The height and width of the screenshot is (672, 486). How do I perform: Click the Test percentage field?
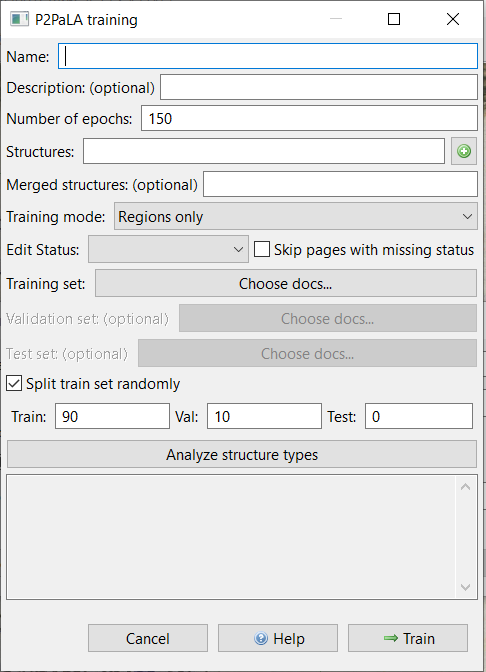click(419, 416)
